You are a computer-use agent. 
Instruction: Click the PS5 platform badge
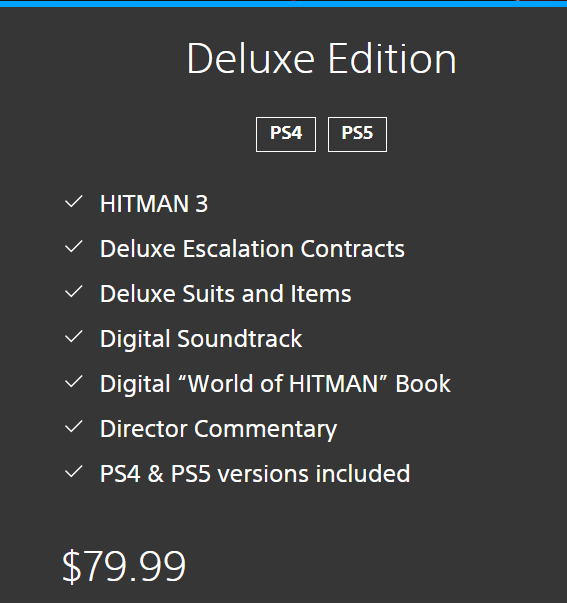[x=357, y=134]
